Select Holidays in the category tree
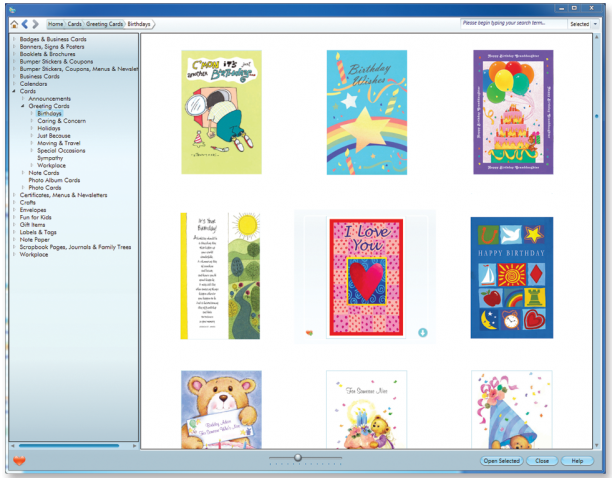The width and height of the screenshot is (612, 478). pos(48,128)
